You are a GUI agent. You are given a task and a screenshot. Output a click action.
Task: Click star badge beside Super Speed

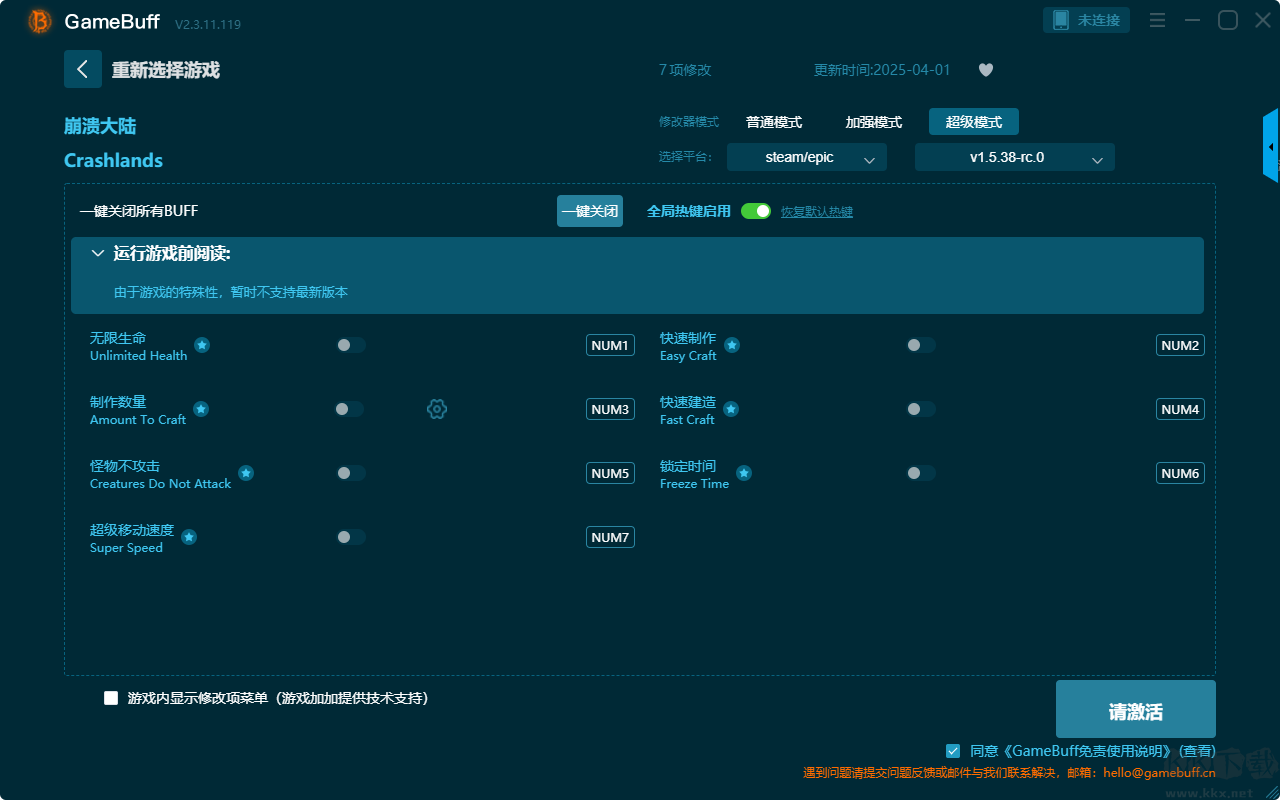click(189, 537)
